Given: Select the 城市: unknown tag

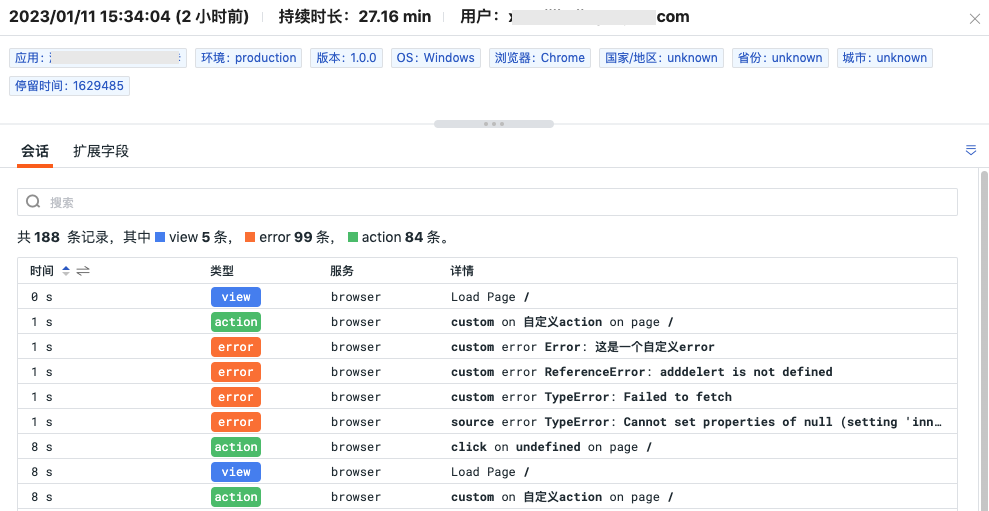Looking at the screenshot, I should 885,58.
